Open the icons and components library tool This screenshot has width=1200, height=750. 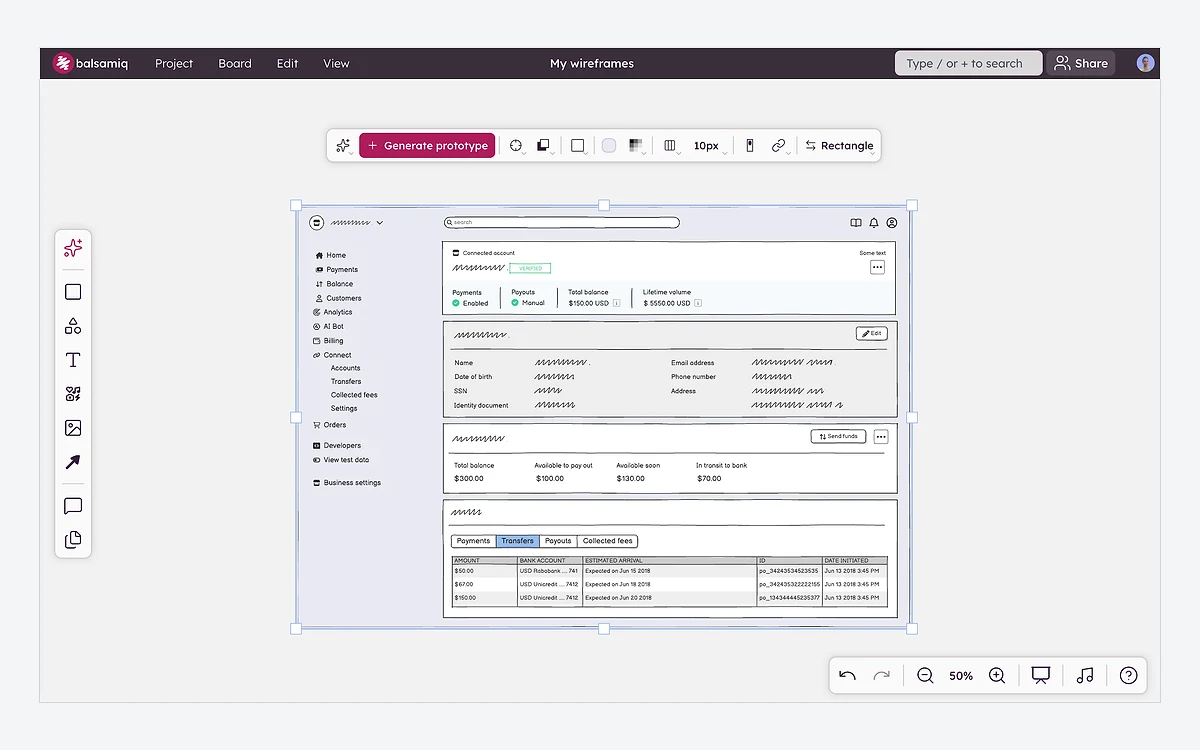pos(73,394)
